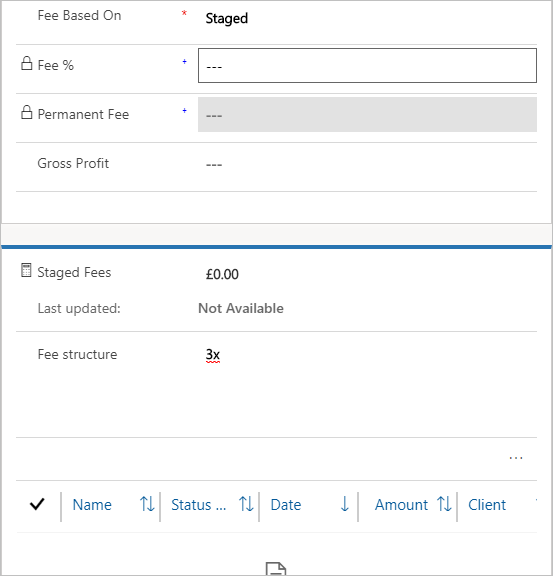Sort the grid by Name column header
Screen dimensions: 553x576
point(92,505)
